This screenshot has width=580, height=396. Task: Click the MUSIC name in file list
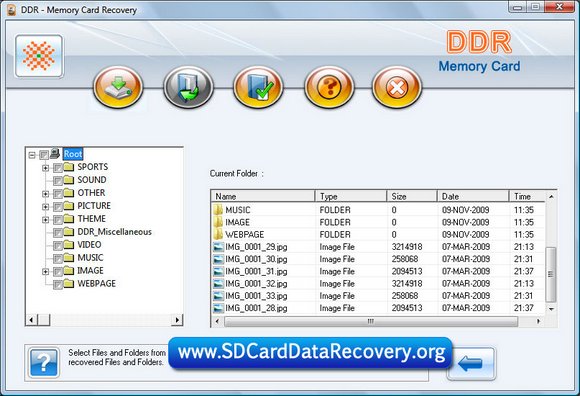[238, 210]
